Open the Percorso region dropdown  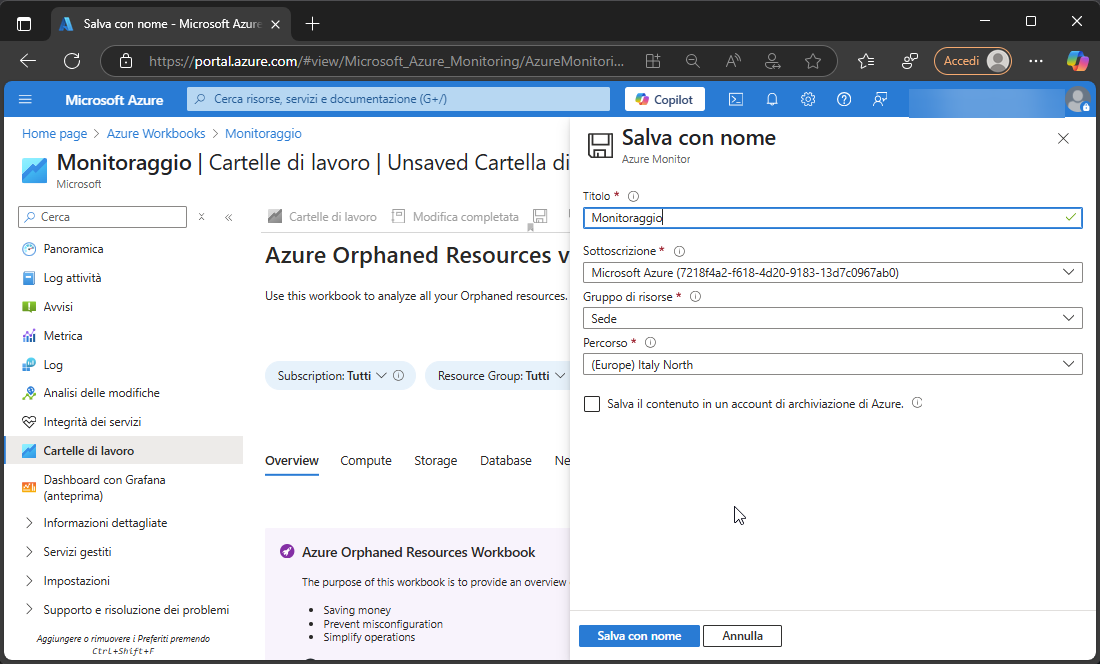coord(832,365)
